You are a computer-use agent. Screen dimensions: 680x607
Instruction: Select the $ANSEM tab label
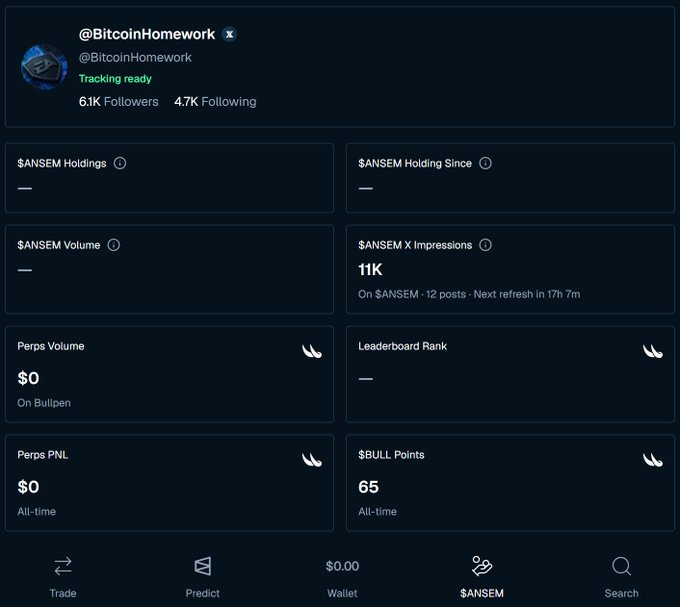point(482,593)
